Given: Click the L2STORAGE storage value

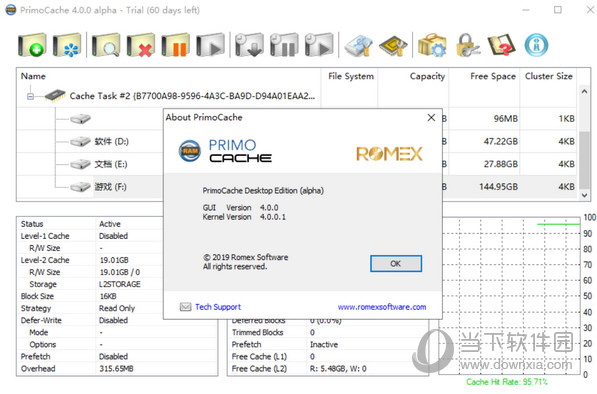Looking at the screenshot, I should pyautogui.click(x=120, y=284).
